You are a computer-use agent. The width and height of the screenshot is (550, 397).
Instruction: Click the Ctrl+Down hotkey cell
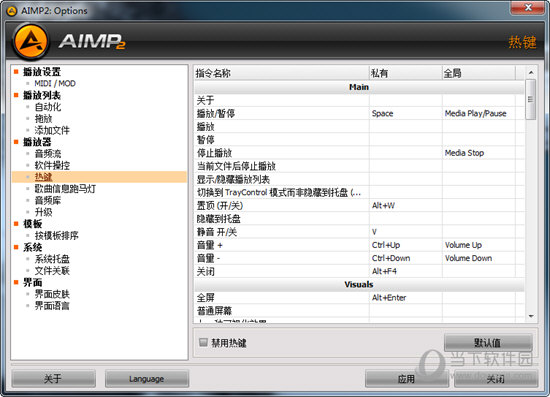point(405,258)
